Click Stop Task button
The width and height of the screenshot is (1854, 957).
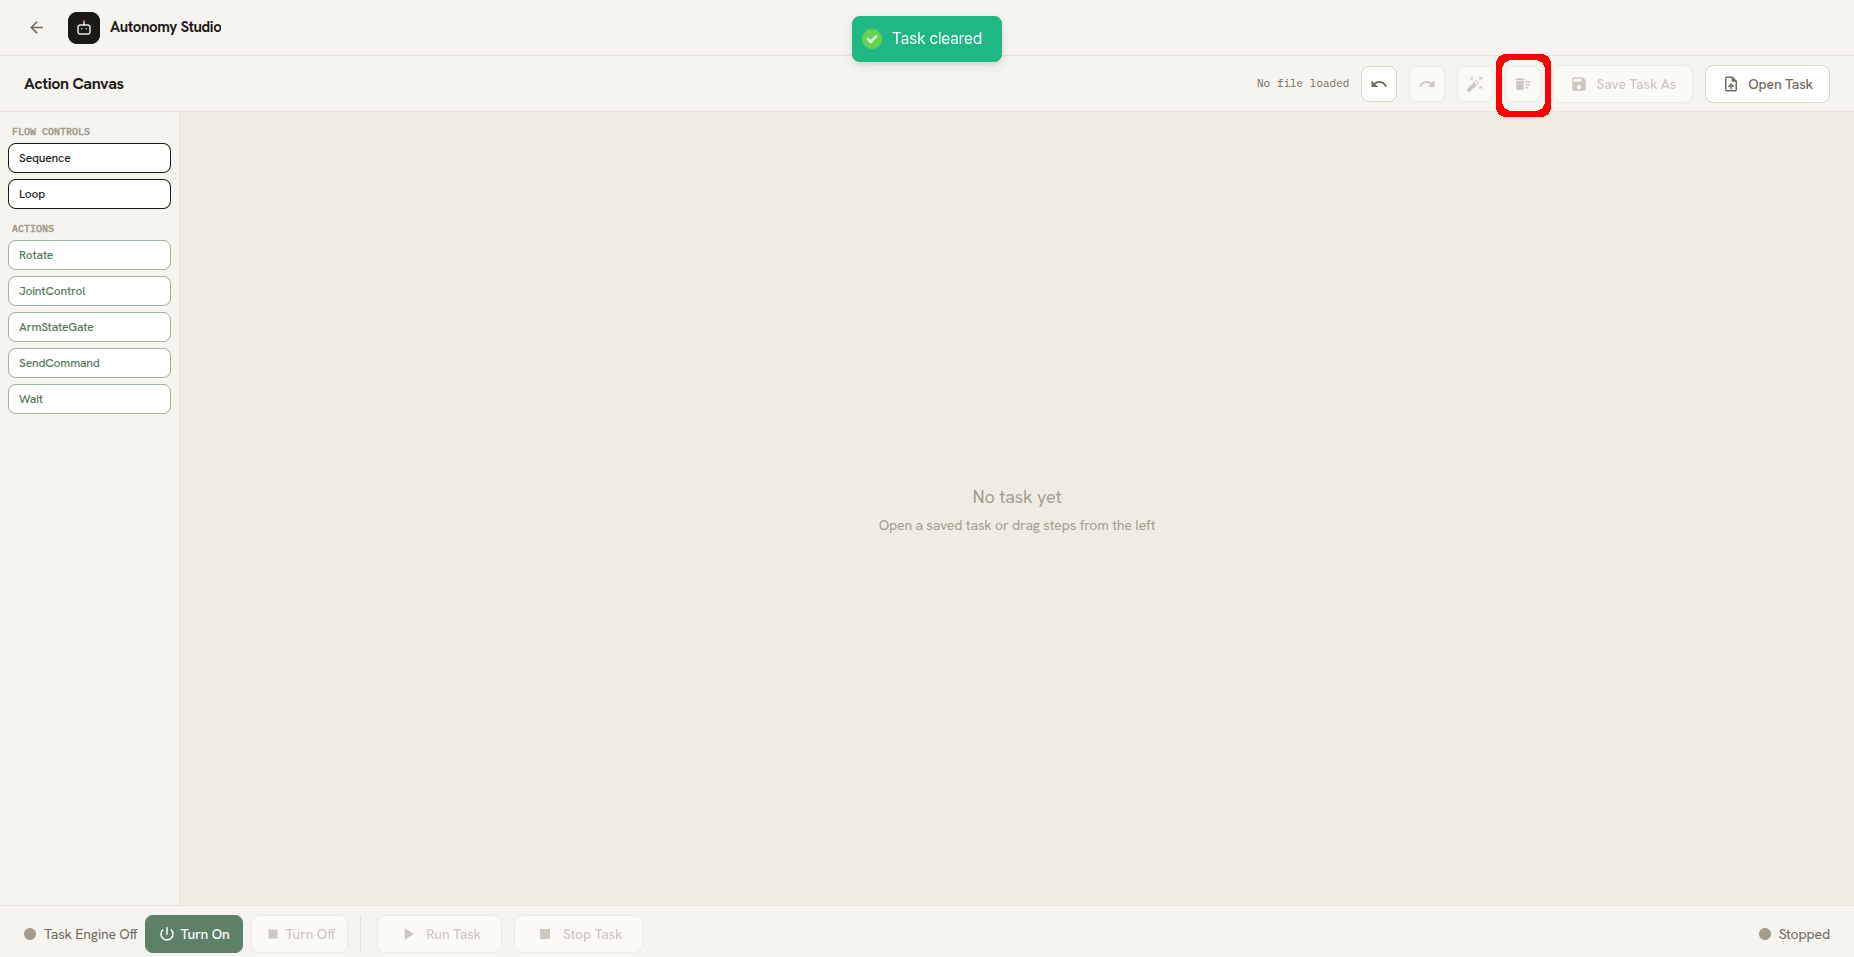pos(579,934)
